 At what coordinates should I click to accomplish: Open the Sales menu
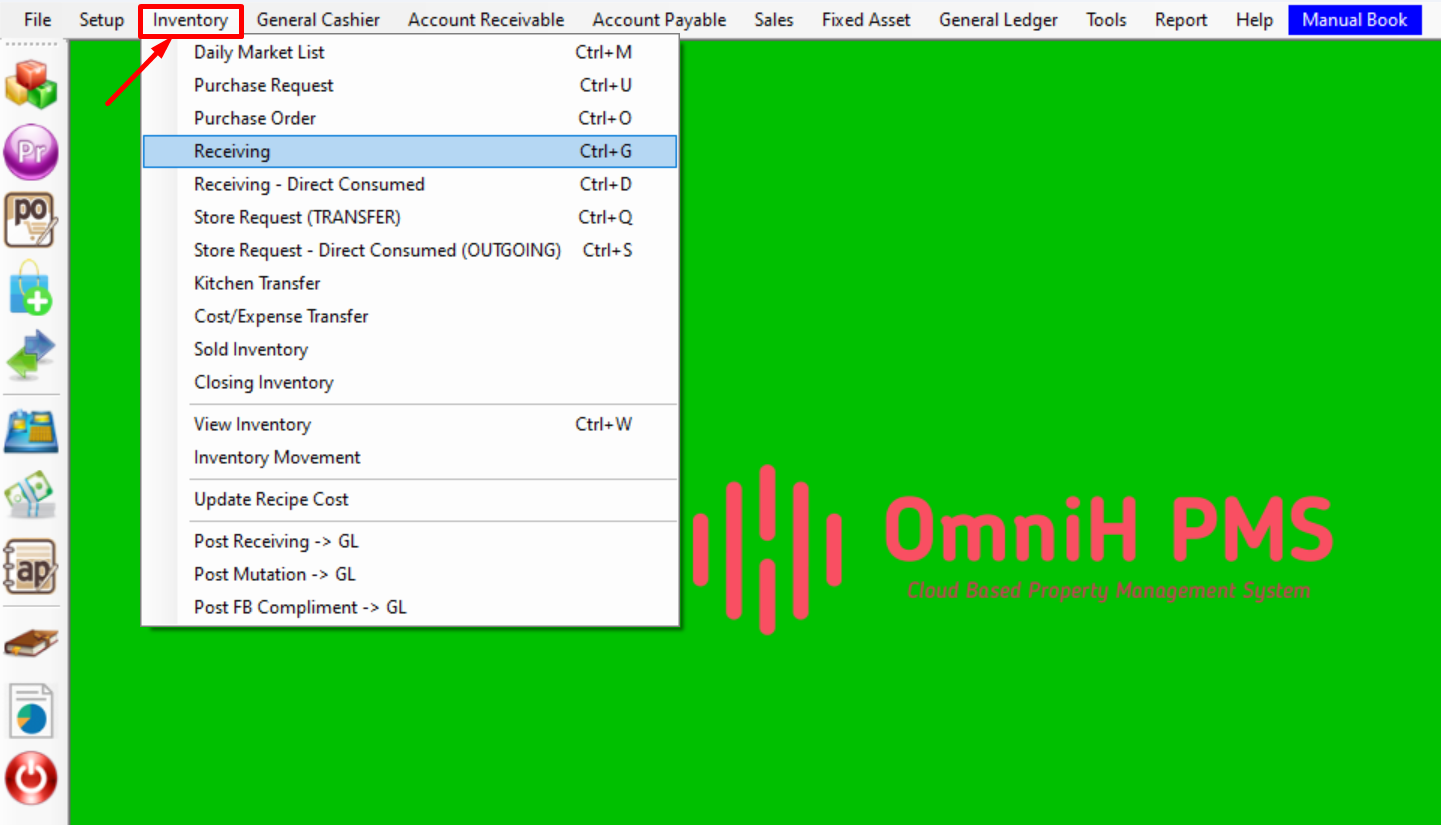click(x=774, y=20)
